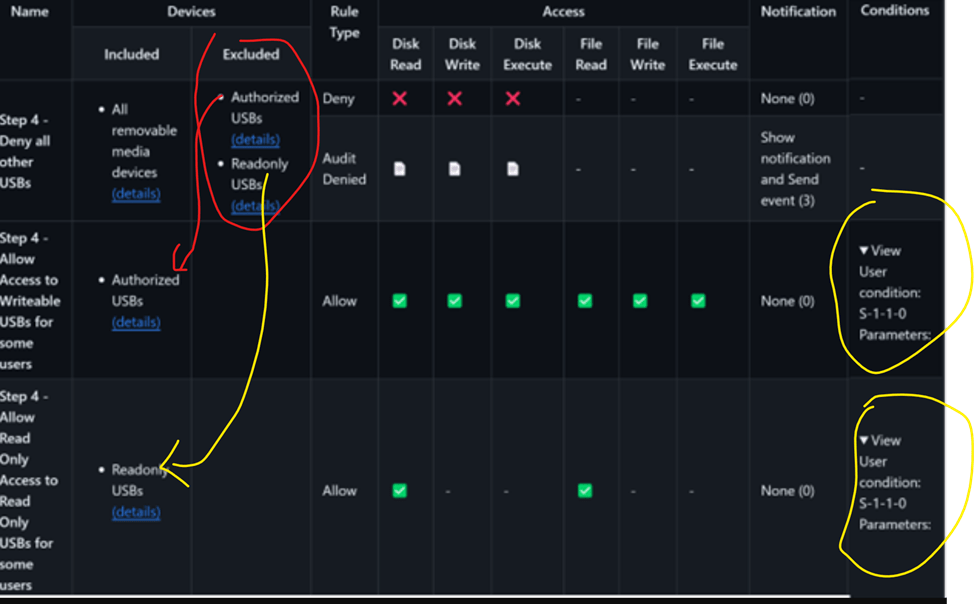The height and width of the screenshot is (604, 975).
Task: Toggle Disk Read checkmark in Writeable USBs row
Action: [400, 300]
